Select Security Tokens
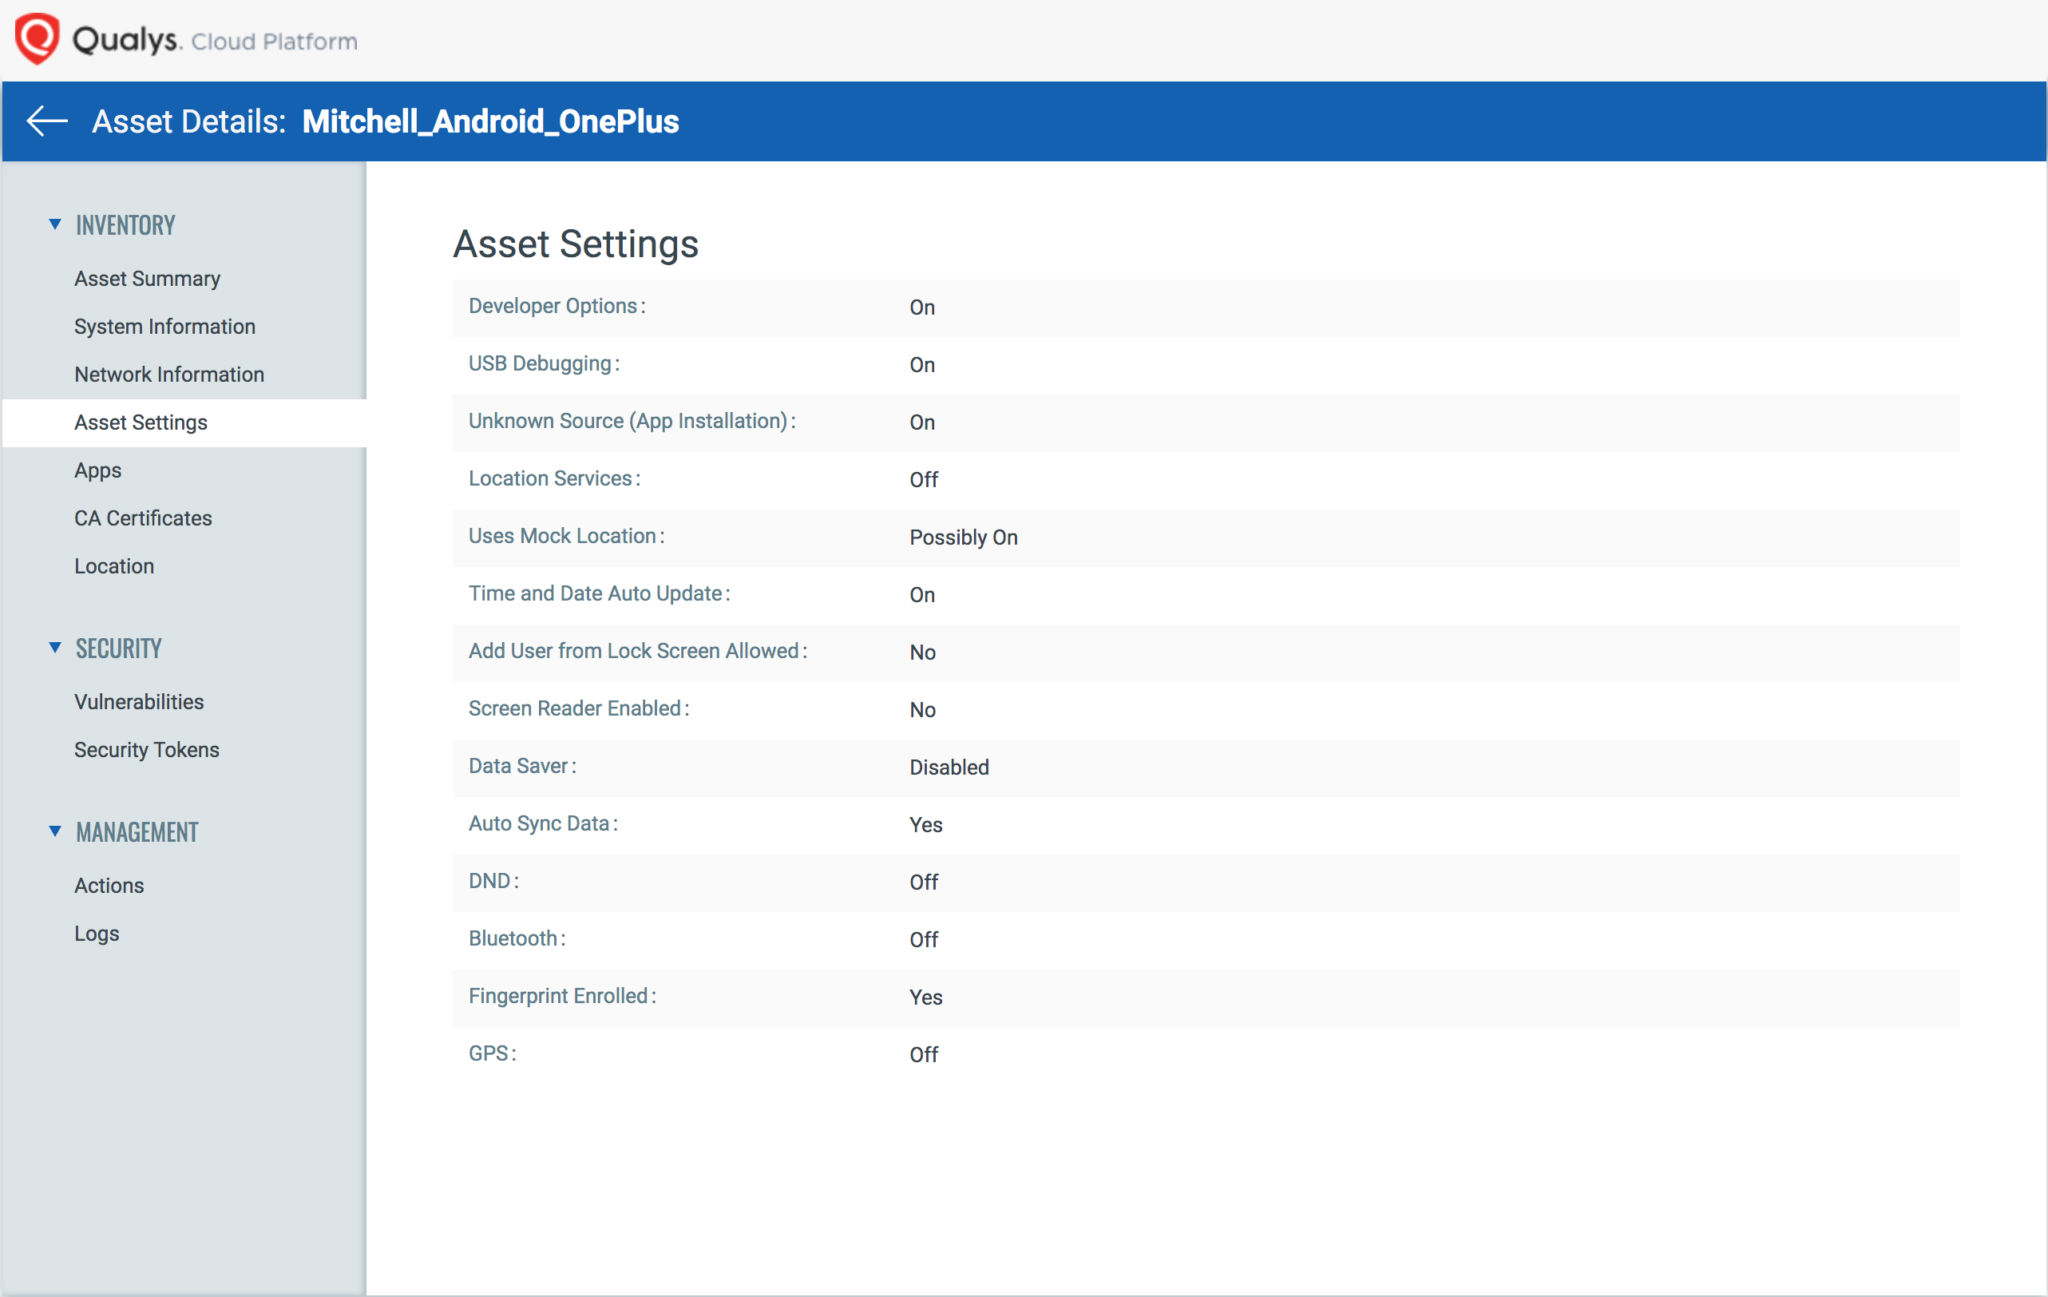Screen dimensions: 2048x1297 pos(147,749)
